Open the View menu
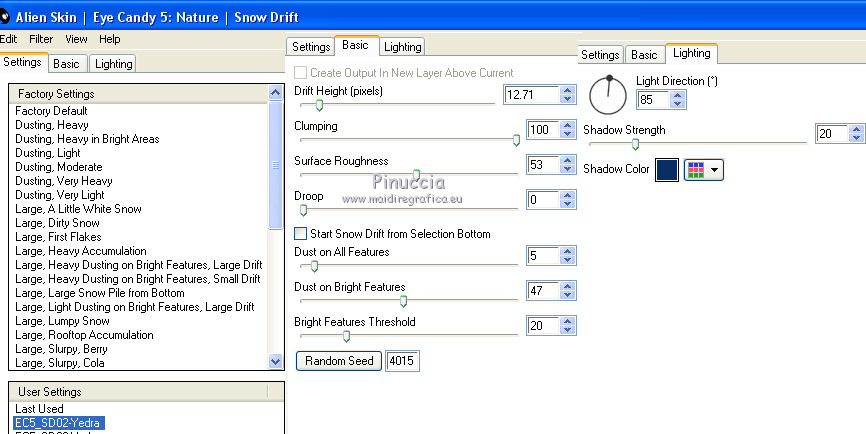 tap(76, 39)
